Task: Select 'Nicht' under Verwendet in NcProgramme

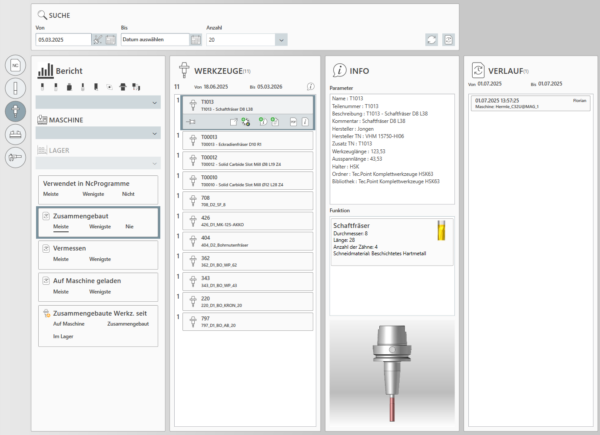Action: (x=128, y=194)
